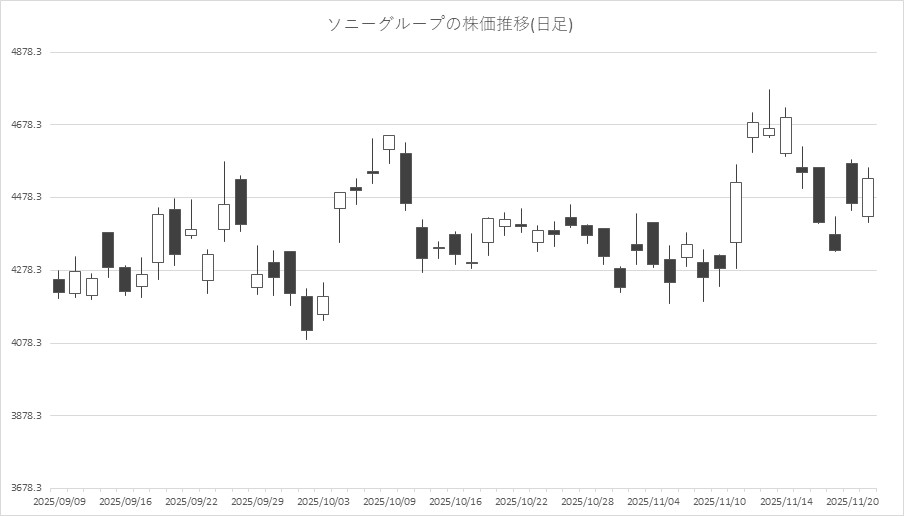Click the chart title ソニーグループの株価推移(日足)
The height and width of the screenshot is (516, 904).
[450, 24]
